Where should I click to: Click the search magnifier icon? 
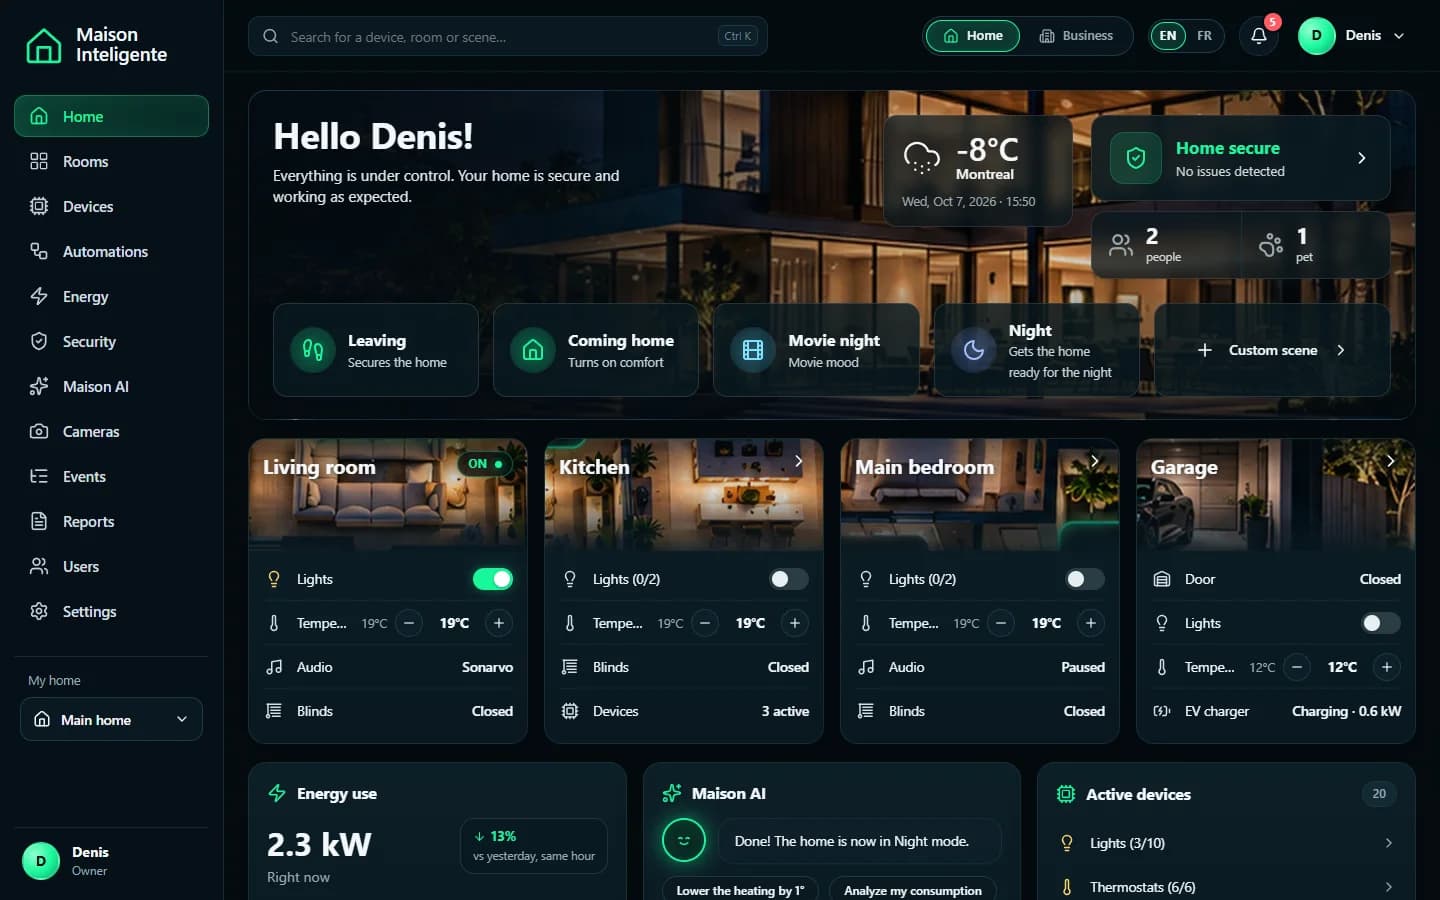pyautogui.click(x=270, y=36)
